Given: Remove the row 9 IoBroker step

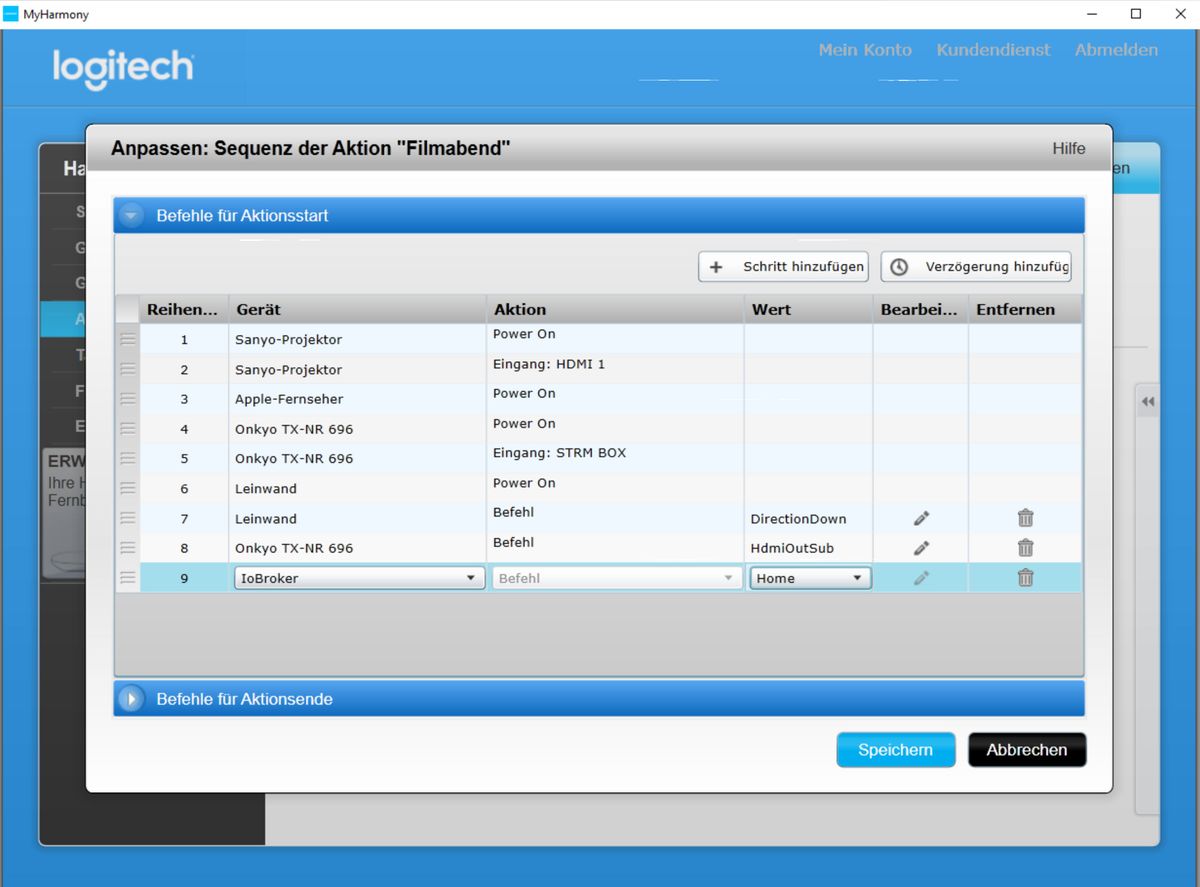Looking at the screenshot, I should pos(1025,578).
